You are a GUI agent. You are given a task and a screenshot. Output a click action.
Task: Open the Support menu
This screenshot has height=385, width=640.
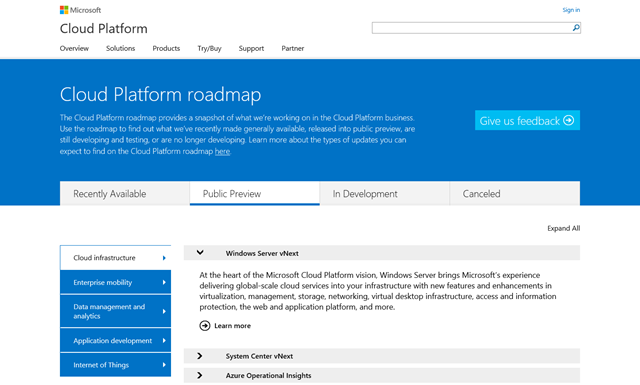click(x=251, y=48)
